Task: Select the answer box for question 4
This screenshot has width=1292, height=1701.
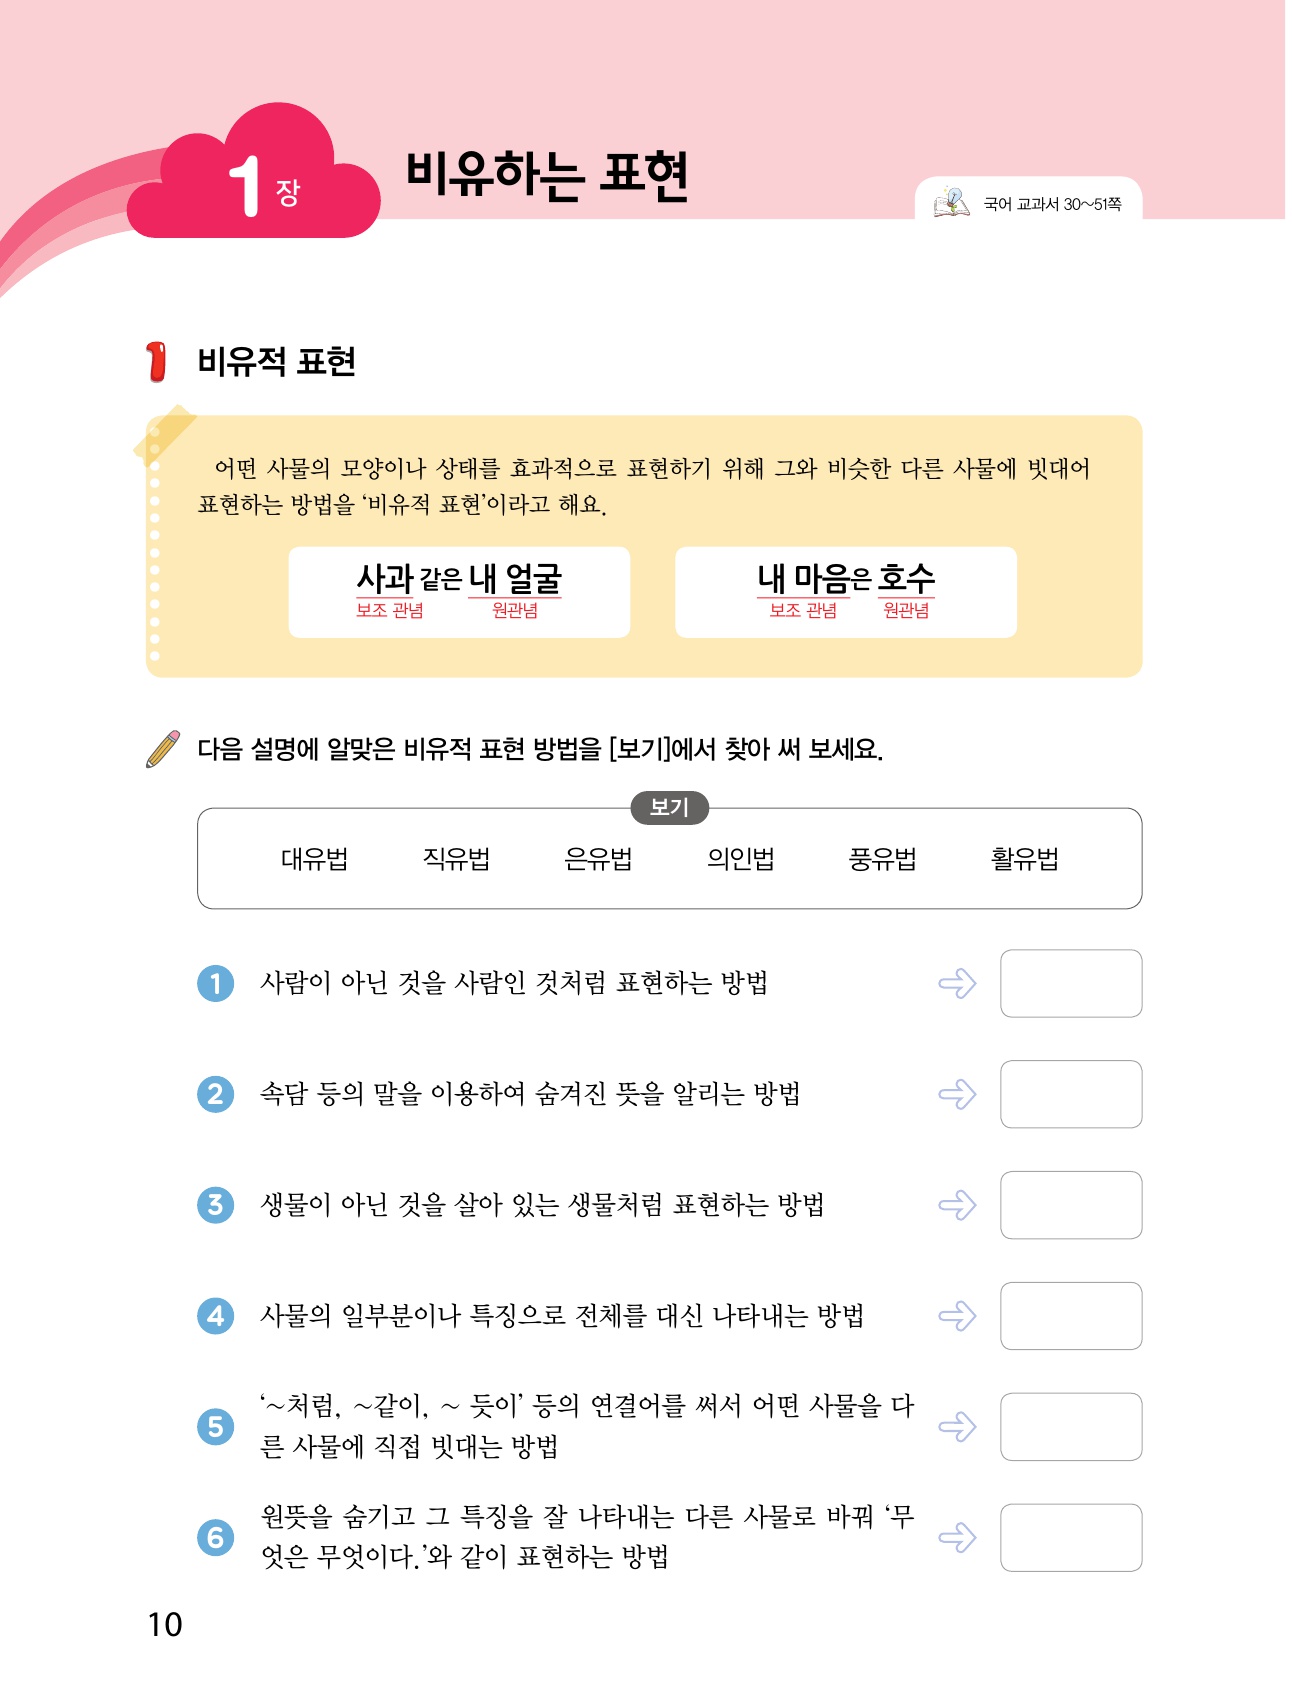Action: [x=1070, y=1316]
